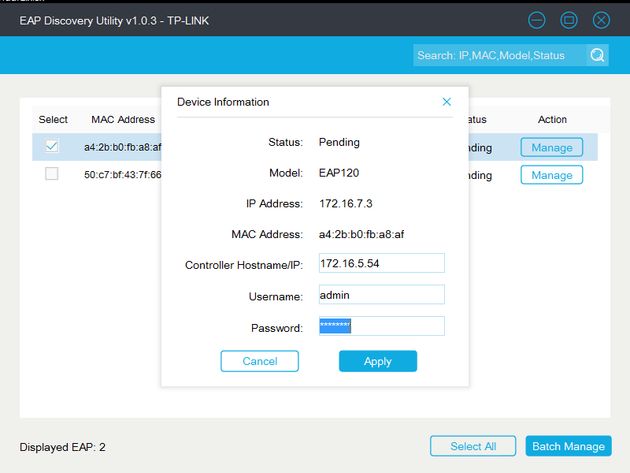This screenshot has height=473, width=630.
Task: Close the Device Information dialog
Action: click(x=446, y=102)
